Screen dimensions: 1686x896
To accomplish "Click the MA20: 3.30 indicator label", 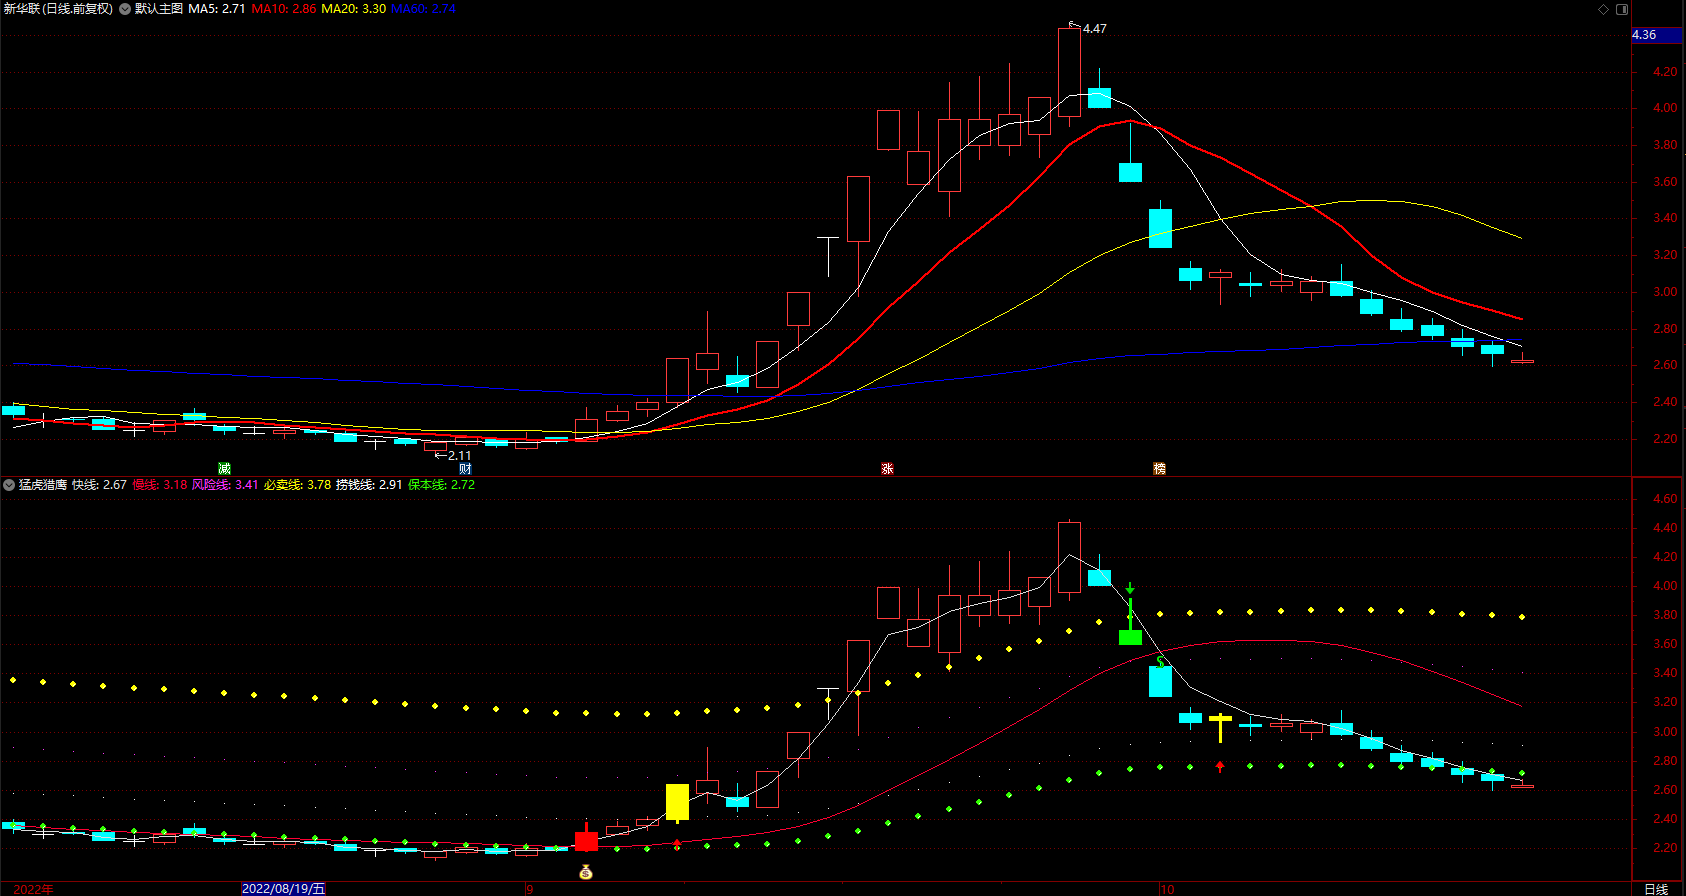I will pyautogui.click(x=353, y=9).
